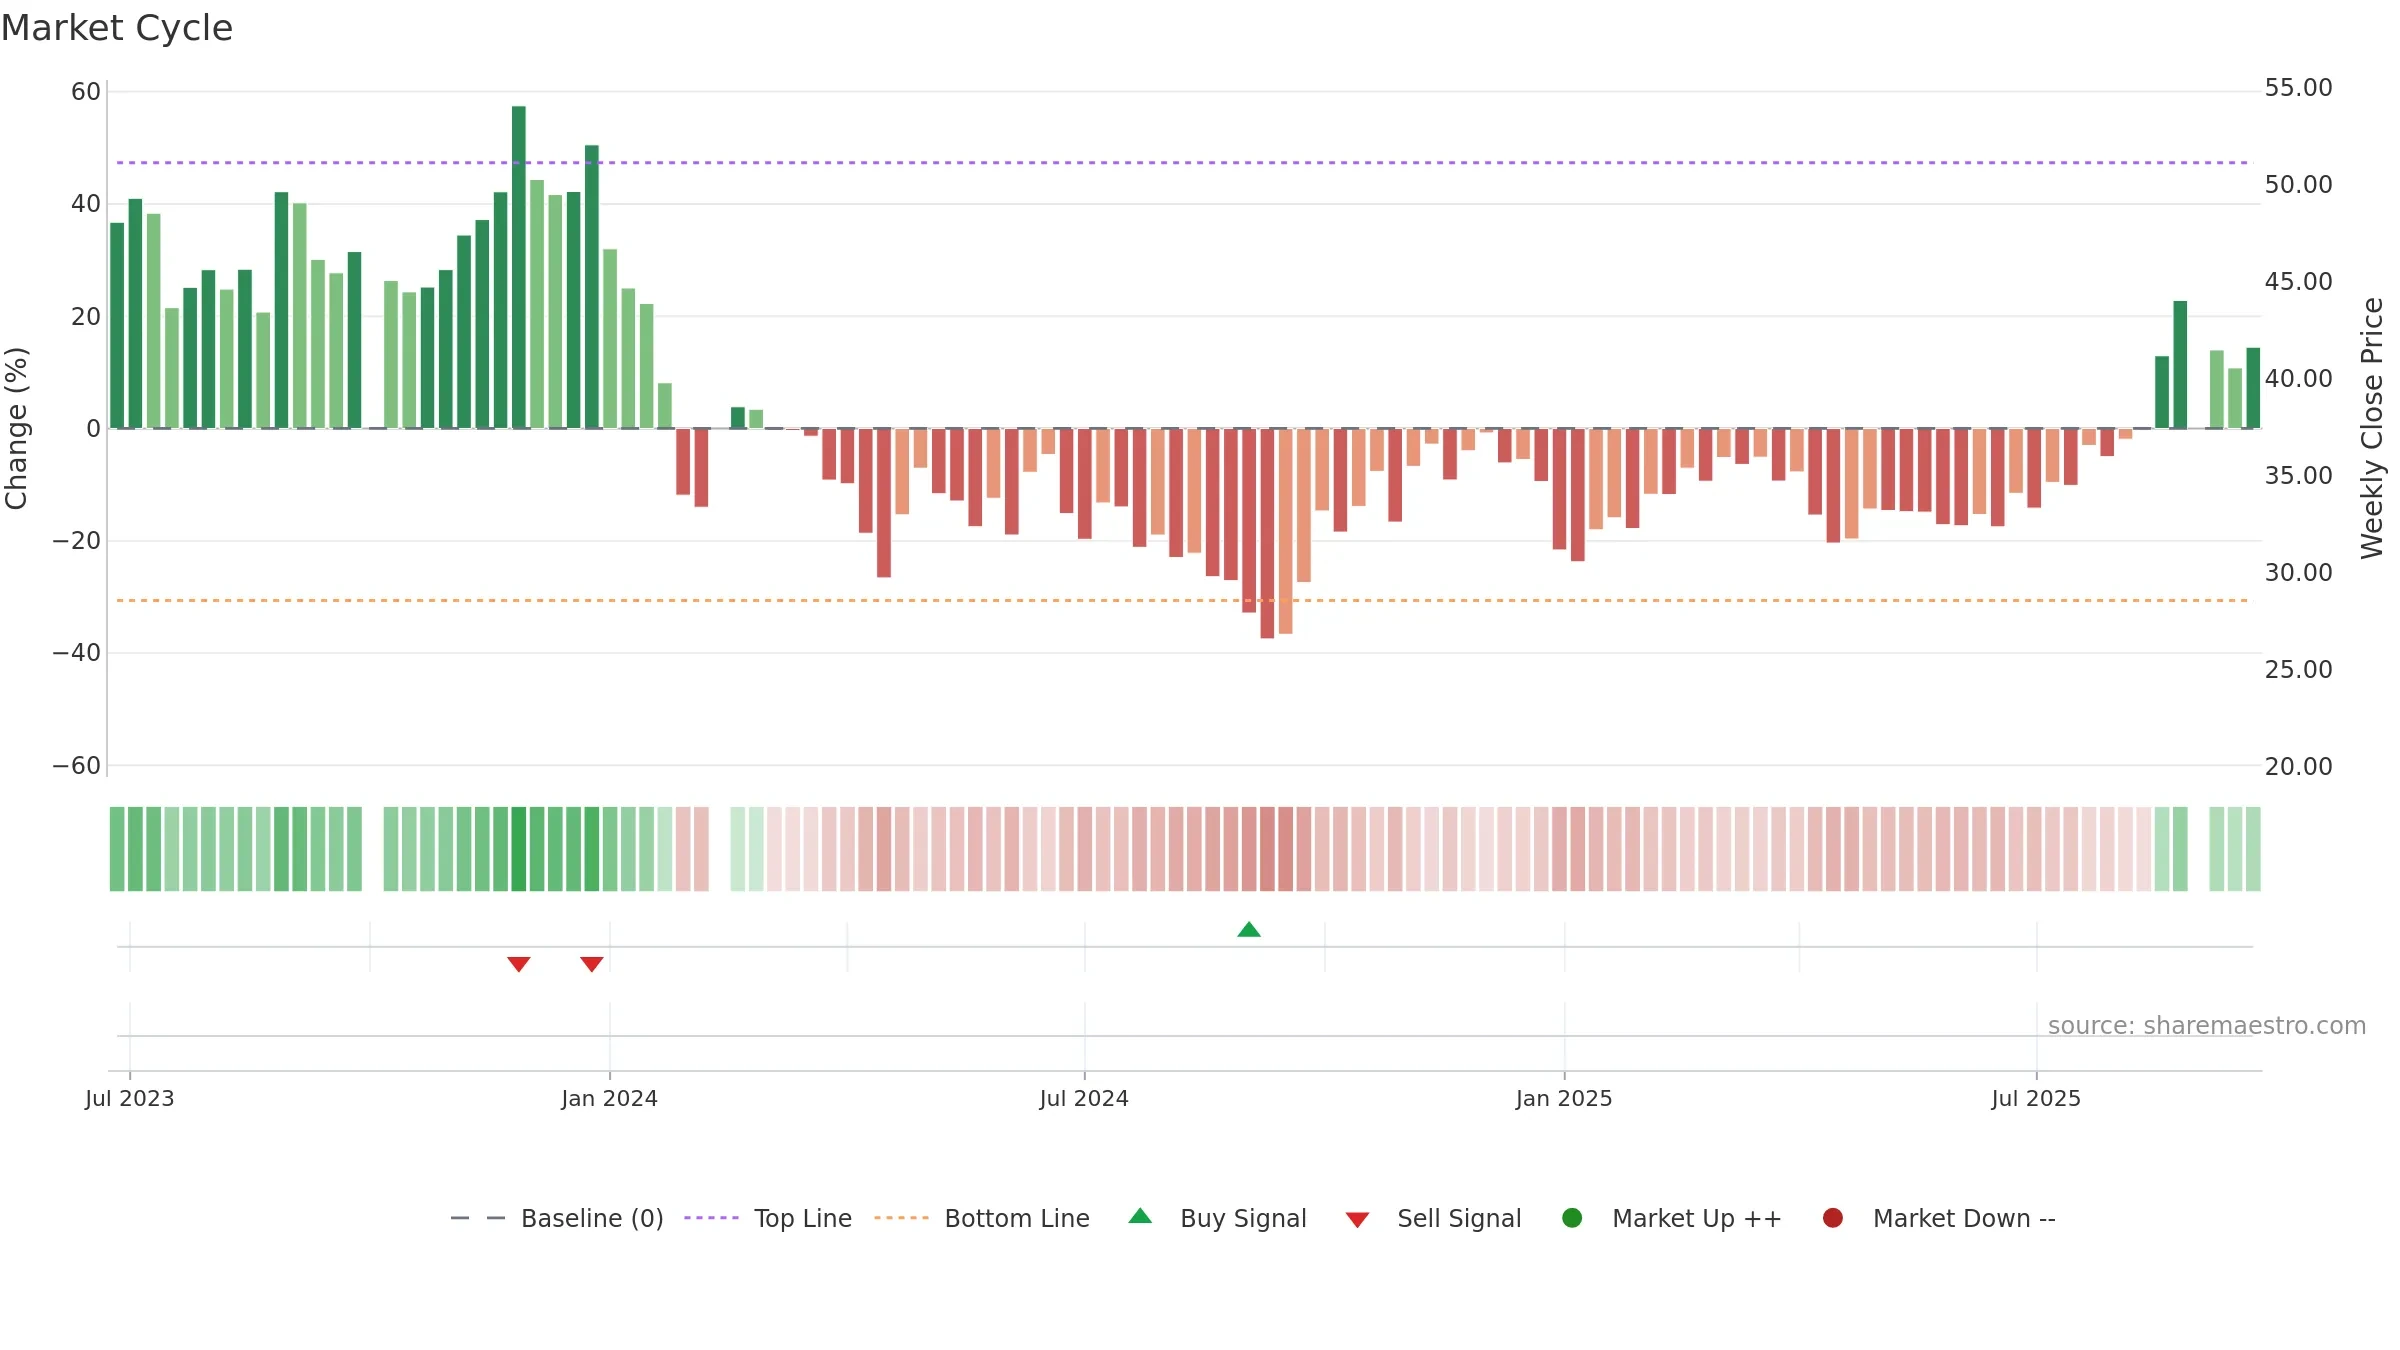
Task: Select the first red sell signal marker
Action: [518, 964]
